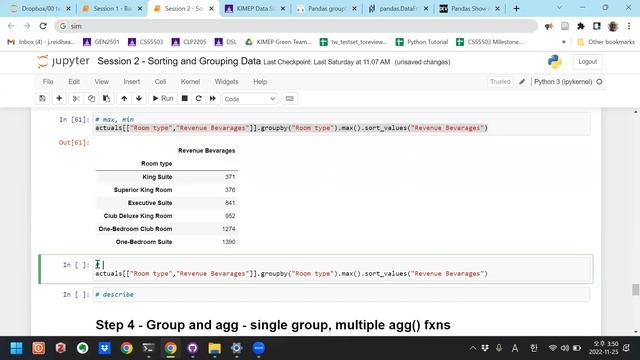The image size is (640, 360).
Task: Open Chrome profile avatar
Action: pos(613,26)
